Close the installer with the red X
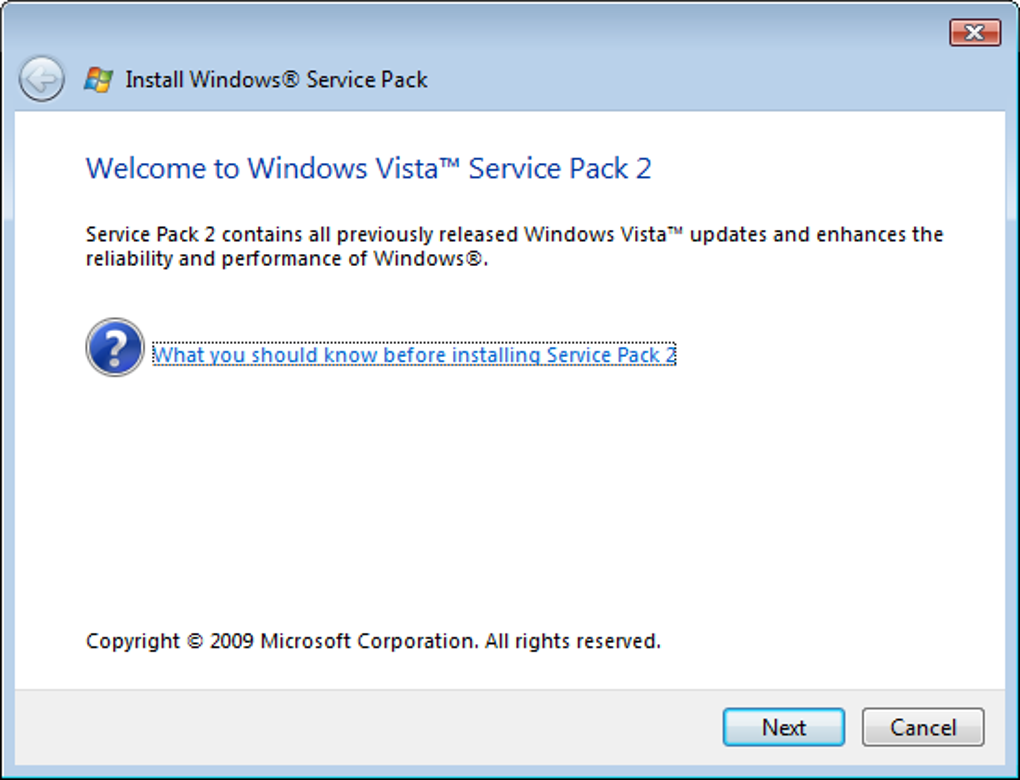 (x=974, y=32)
